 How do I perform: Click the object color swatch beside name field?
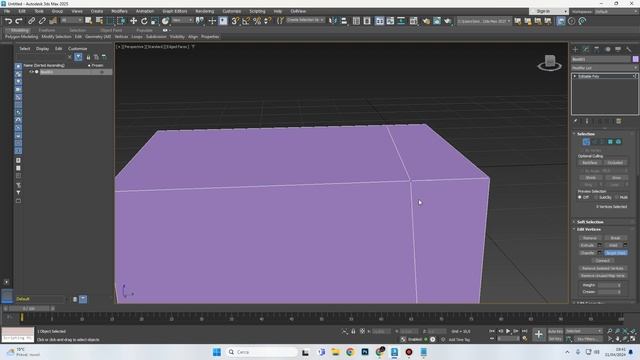(635, 60)
